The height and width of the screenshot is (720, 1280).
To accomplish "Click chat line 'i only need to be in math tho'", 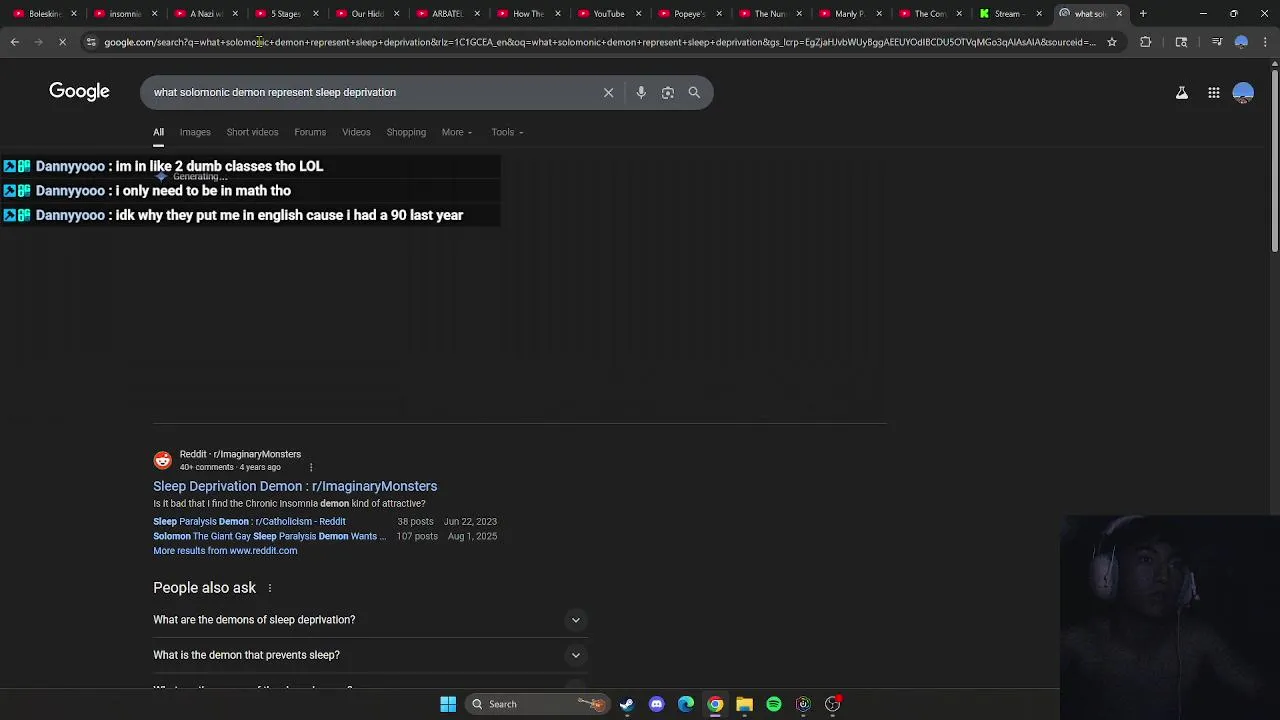I will pos(203,191).
